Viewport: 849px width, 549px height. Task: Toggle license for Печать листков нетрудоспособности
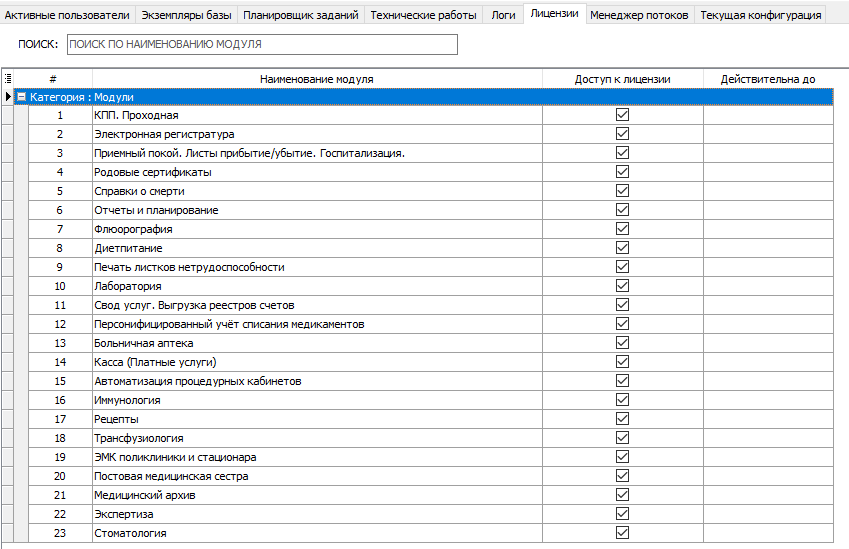623,267
